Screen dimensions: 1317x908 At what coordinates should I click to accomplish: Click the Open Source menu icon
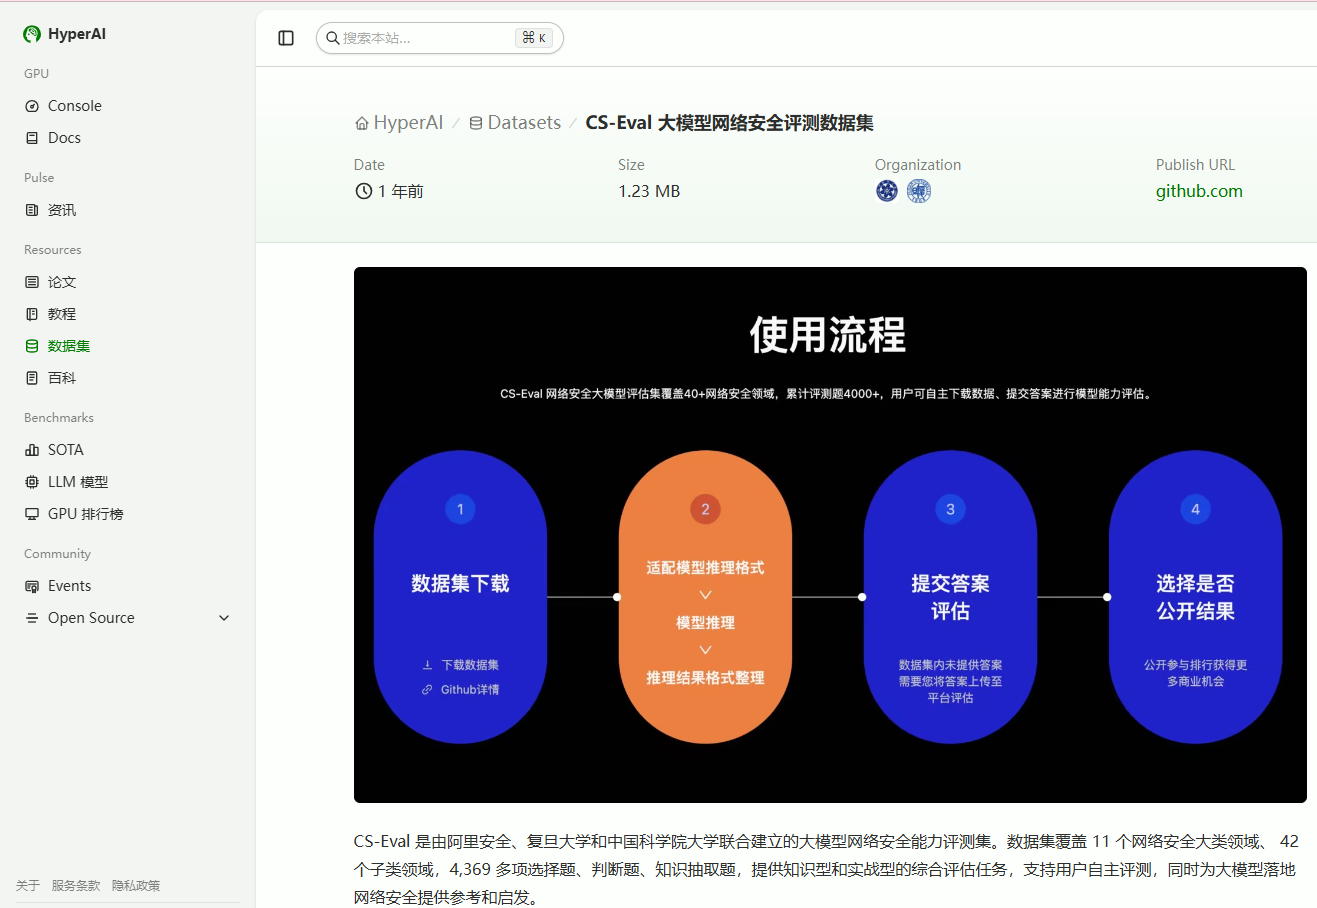pos(32,618)
